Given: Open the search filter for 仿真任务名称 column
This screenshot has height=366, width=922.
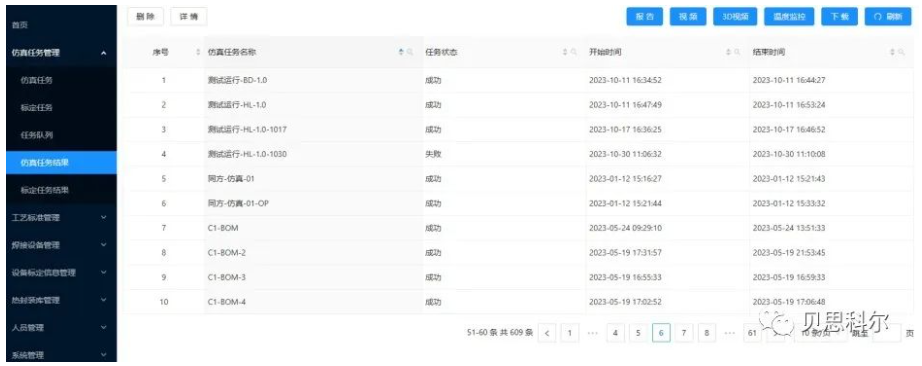Looking at the screenshot, I should pyautogui.click(x=410, y=52).
